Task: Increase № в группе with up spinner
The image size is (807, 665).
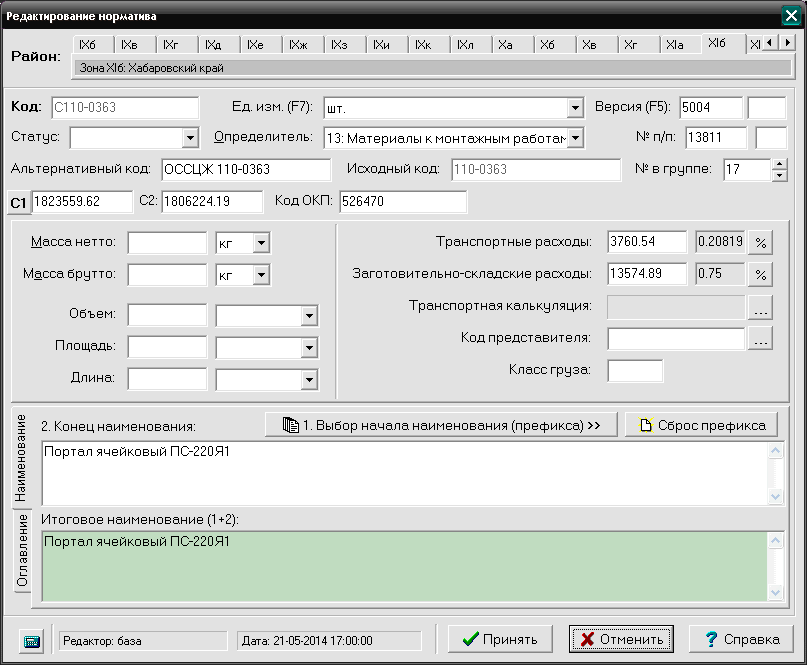Action: pos(780,164)
